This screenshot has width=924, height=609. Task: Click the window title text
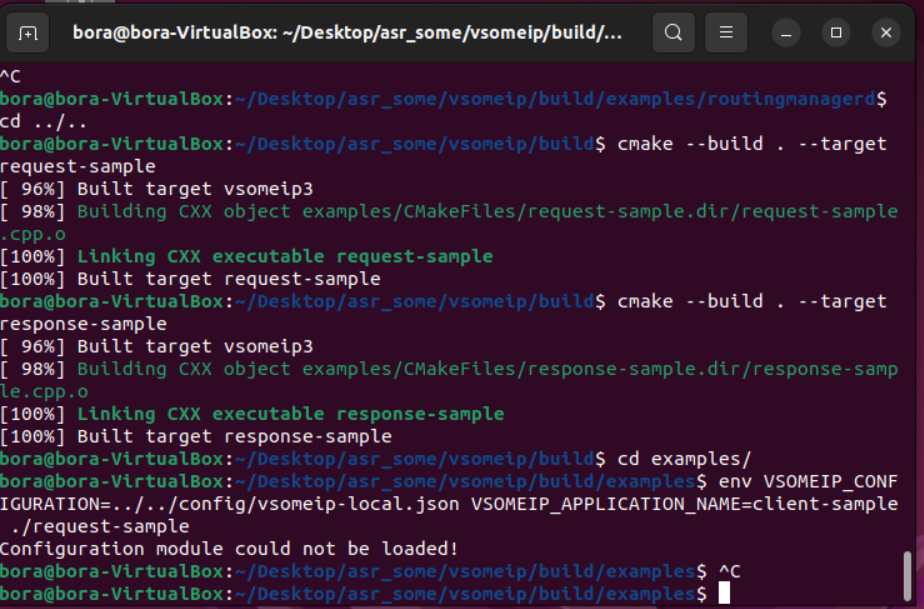[x=347, y=32]
